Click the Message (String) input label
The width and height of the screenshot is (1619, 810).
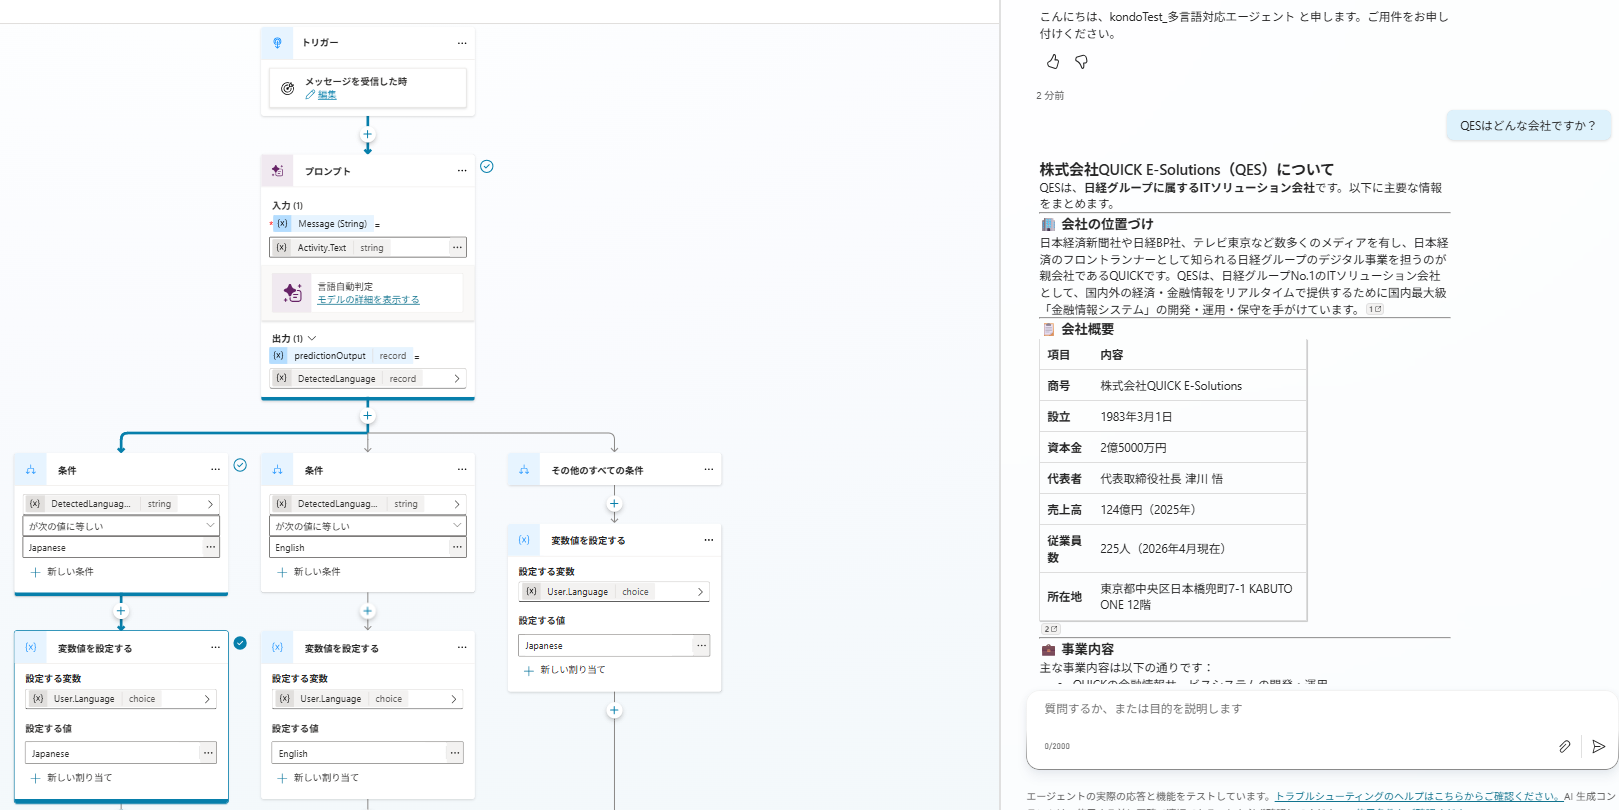click(332, 224)
